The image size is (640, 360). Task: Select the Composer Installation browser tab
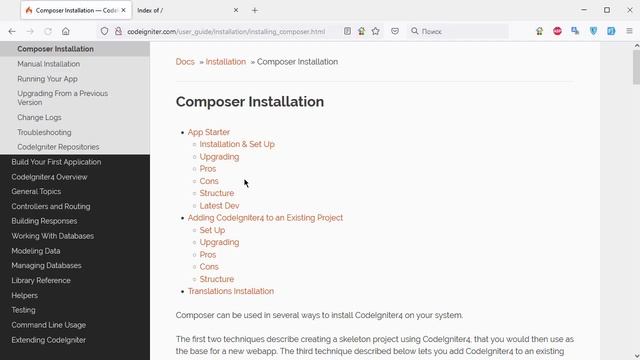pyautogui.click(x=76, y=10)
